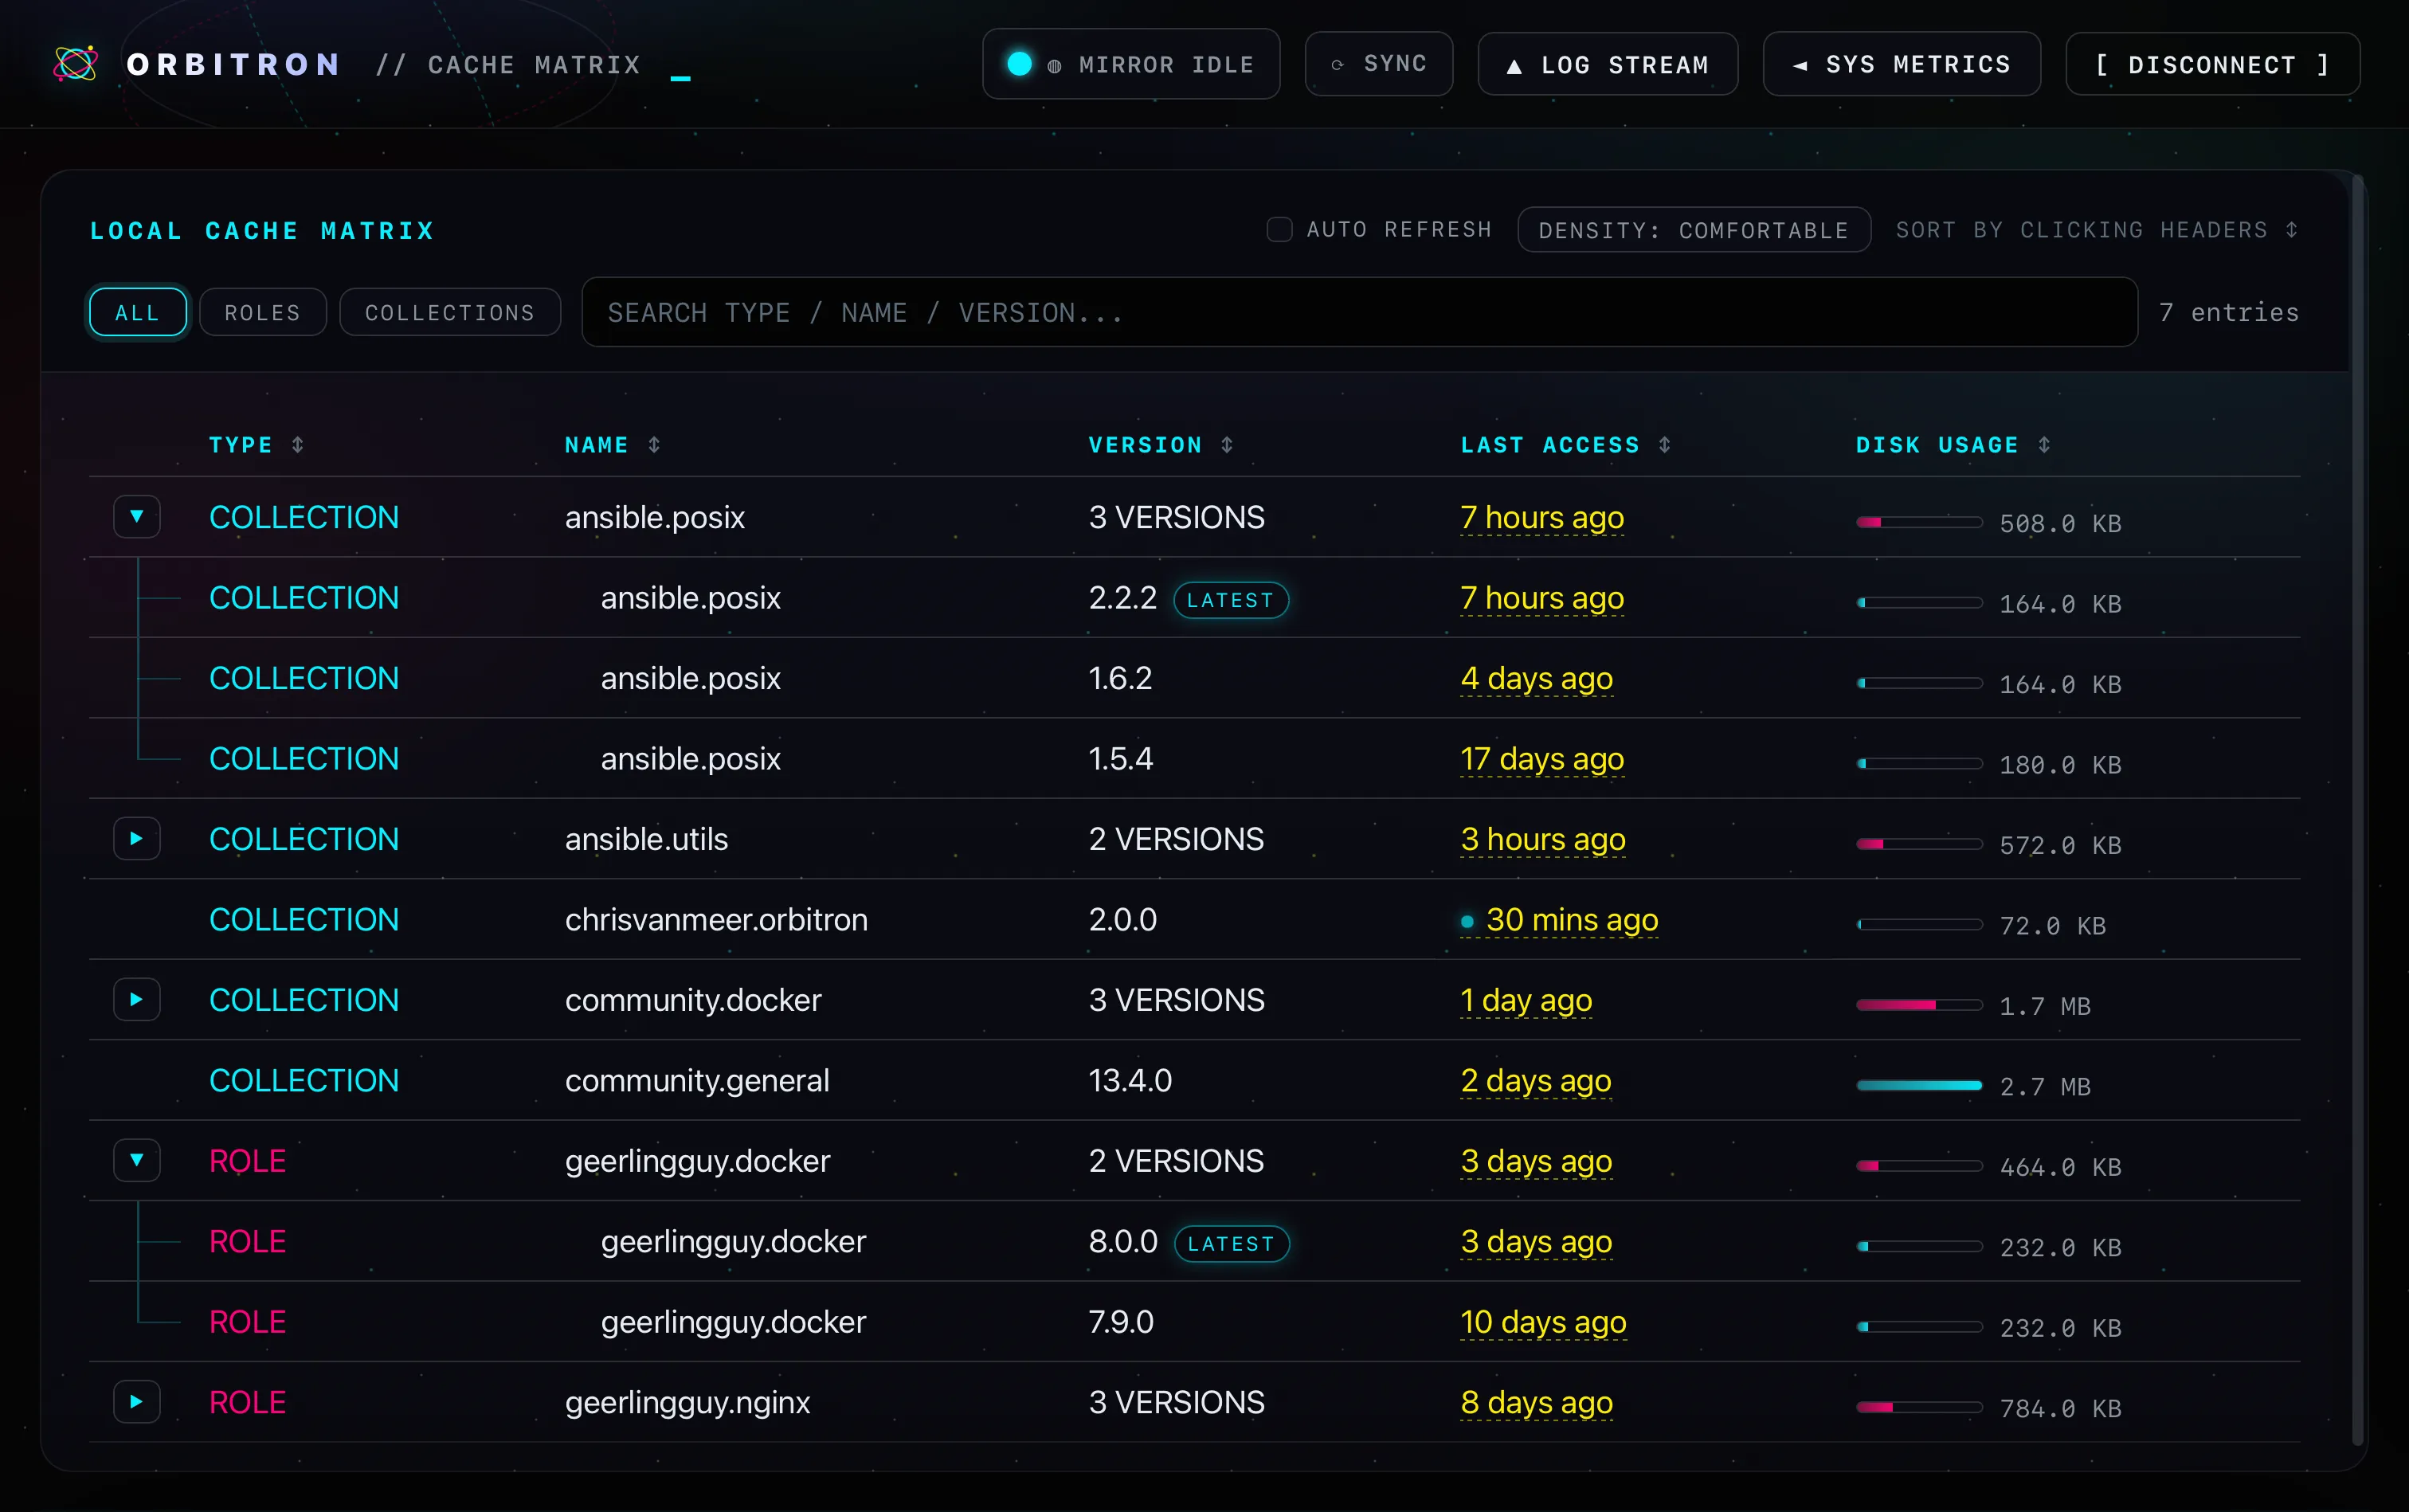Click the sort hint arrows icon
This screenshot has width=2409, height=1512.
[2291, 230]
